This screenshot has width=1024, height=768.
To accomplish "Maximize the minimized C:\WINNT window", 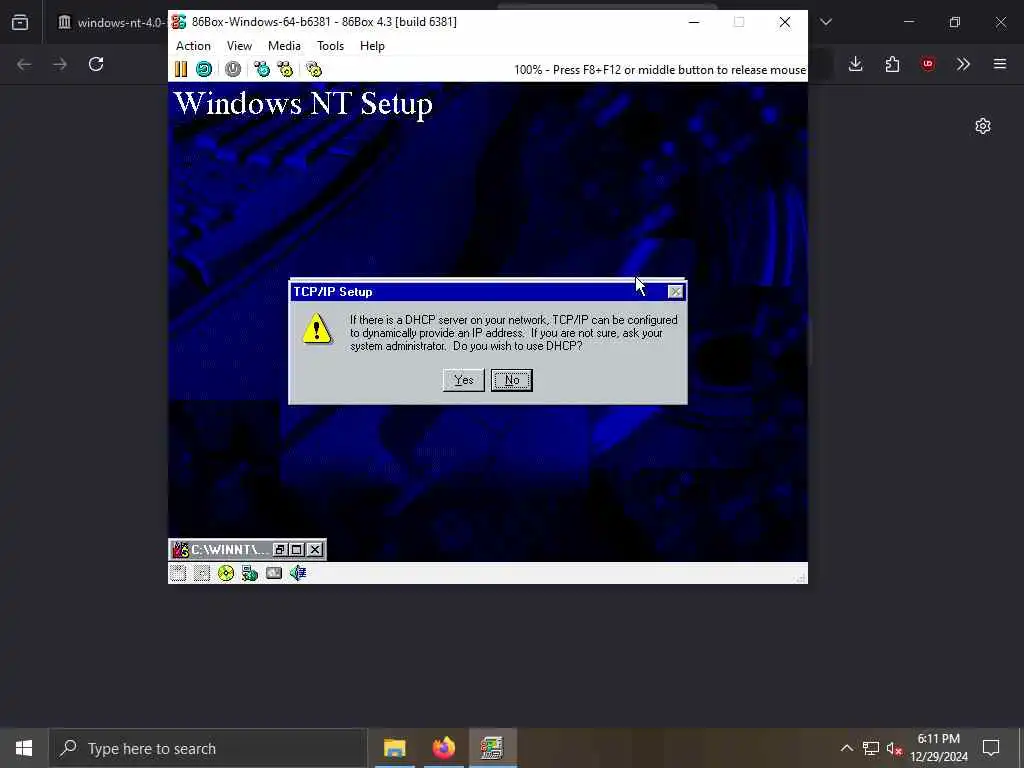I will 296,550.
